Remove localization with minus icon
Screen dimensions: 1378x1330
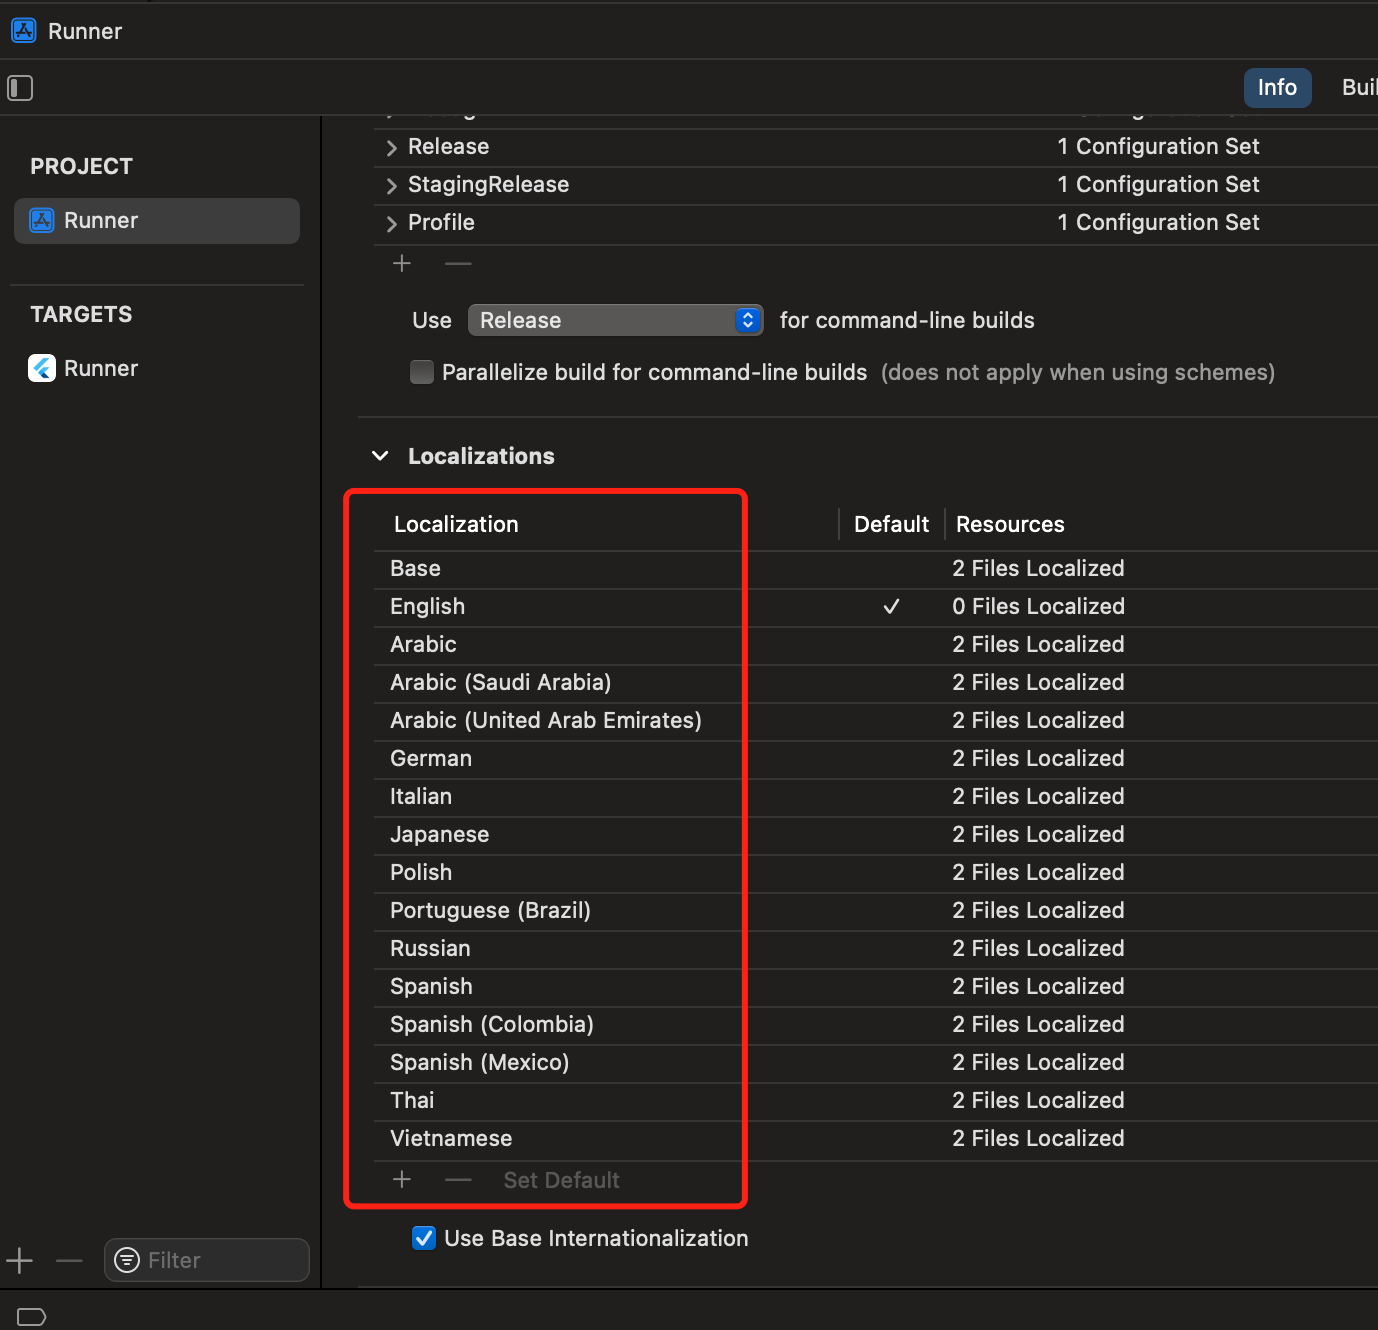tap(458, 1180)
